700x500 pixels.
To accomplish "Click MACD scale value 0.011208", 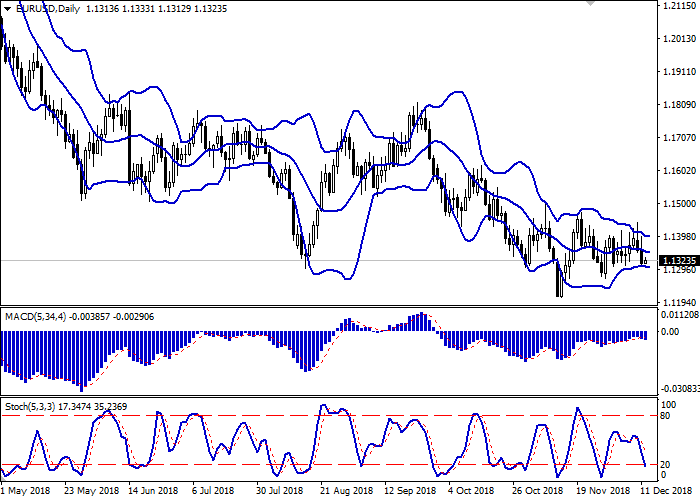I will [x=679, y=315].
